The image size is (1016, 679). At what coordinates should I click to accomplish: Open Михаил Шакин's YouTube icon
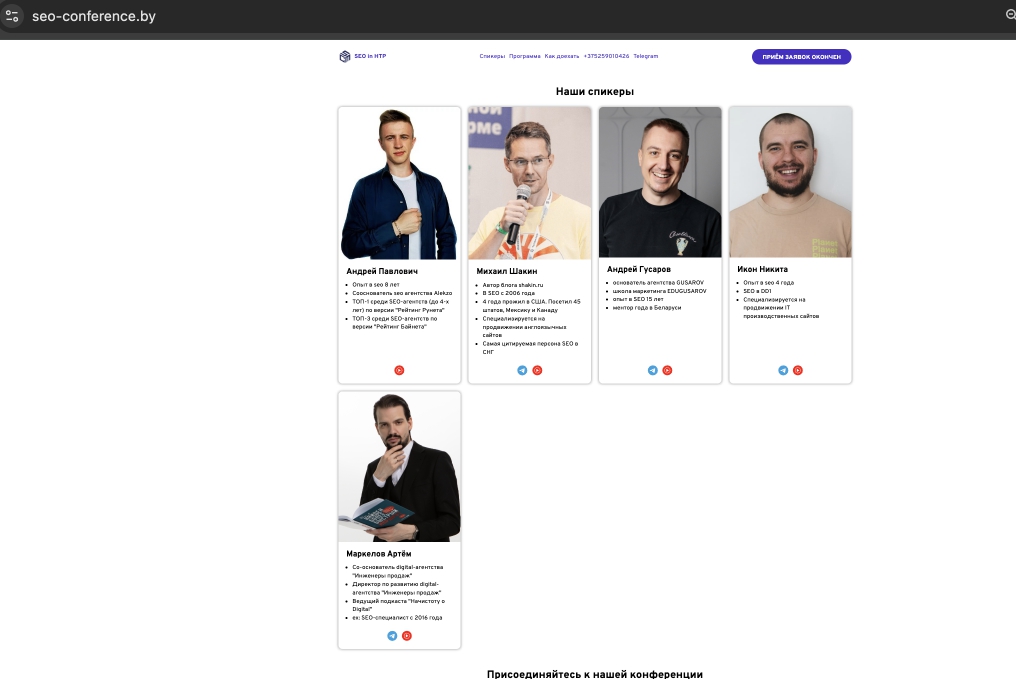pyautogui.click(x=537, y=370)
